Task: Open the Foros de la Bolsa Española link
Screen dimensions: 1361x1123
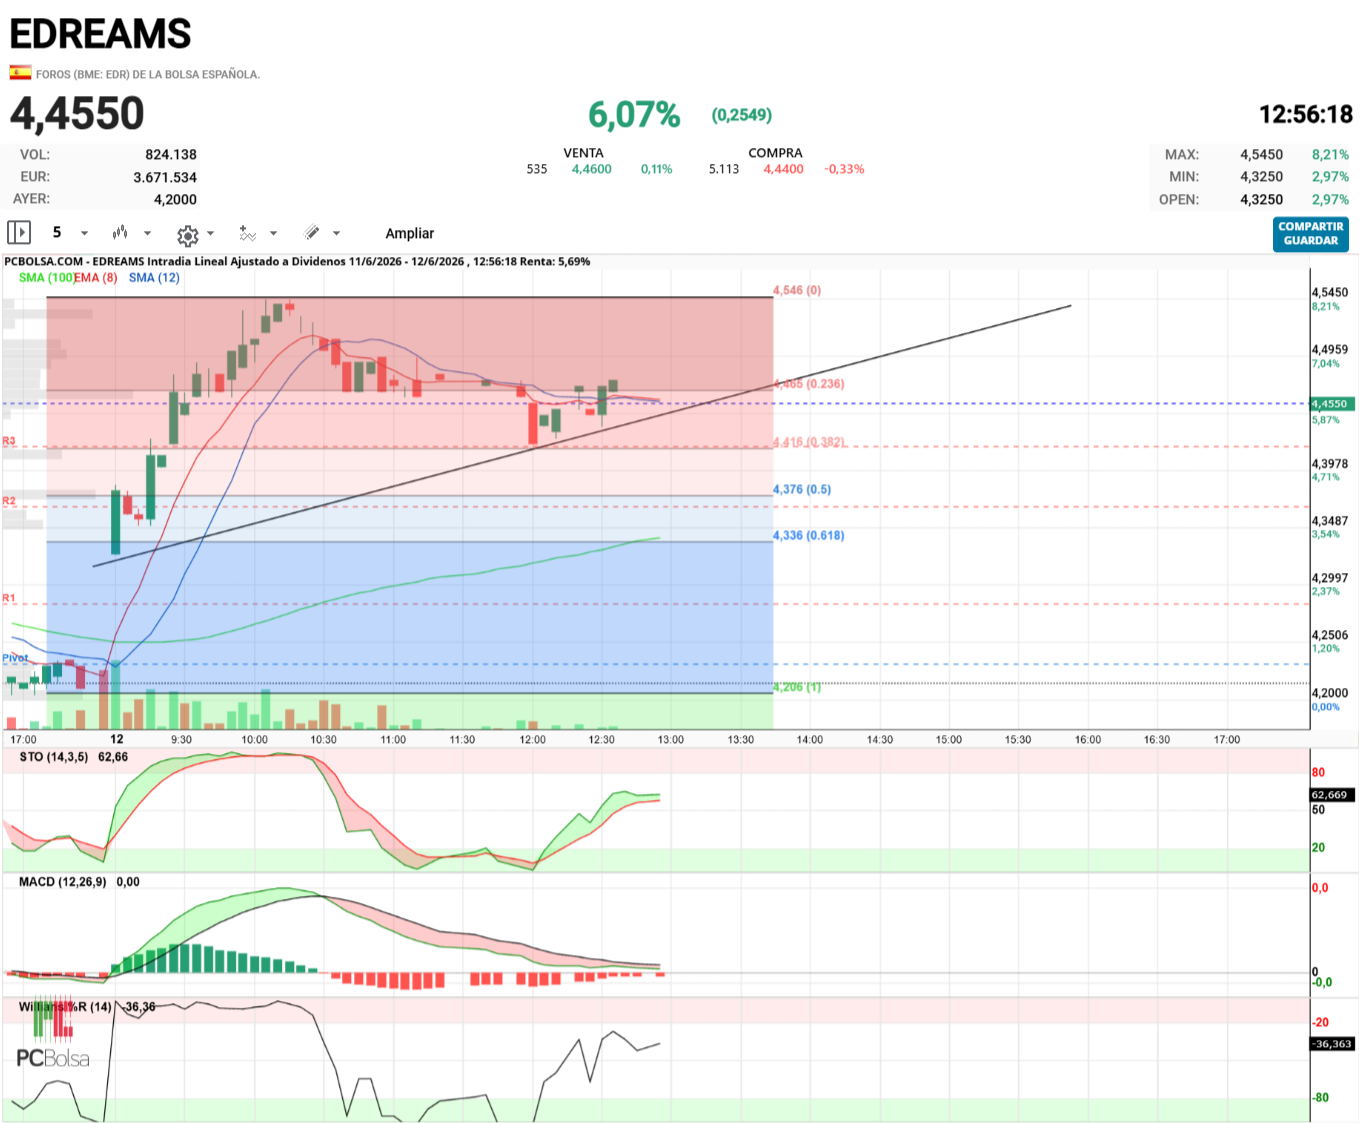Action: pos(148,74)
